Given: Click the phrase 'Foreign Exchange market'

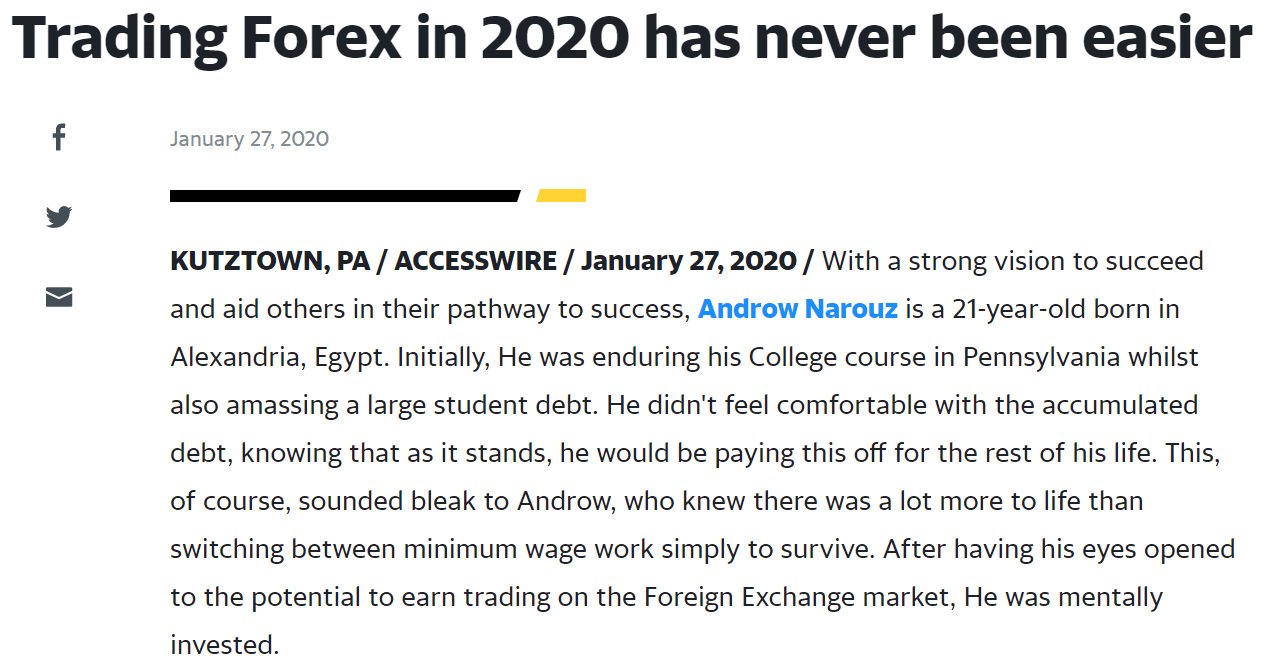Looking at the screenshot, I should point(801,597).
